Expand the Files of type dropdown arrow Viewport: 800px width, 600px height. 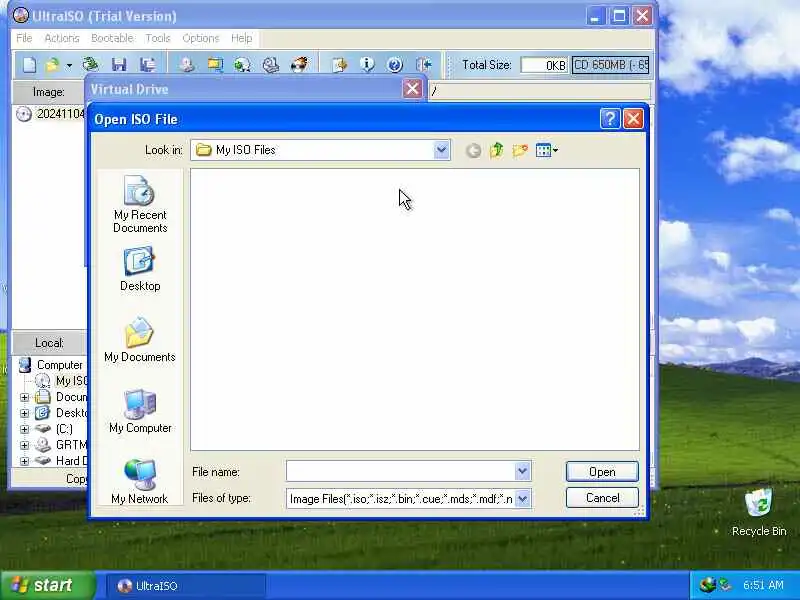(522, 498)
